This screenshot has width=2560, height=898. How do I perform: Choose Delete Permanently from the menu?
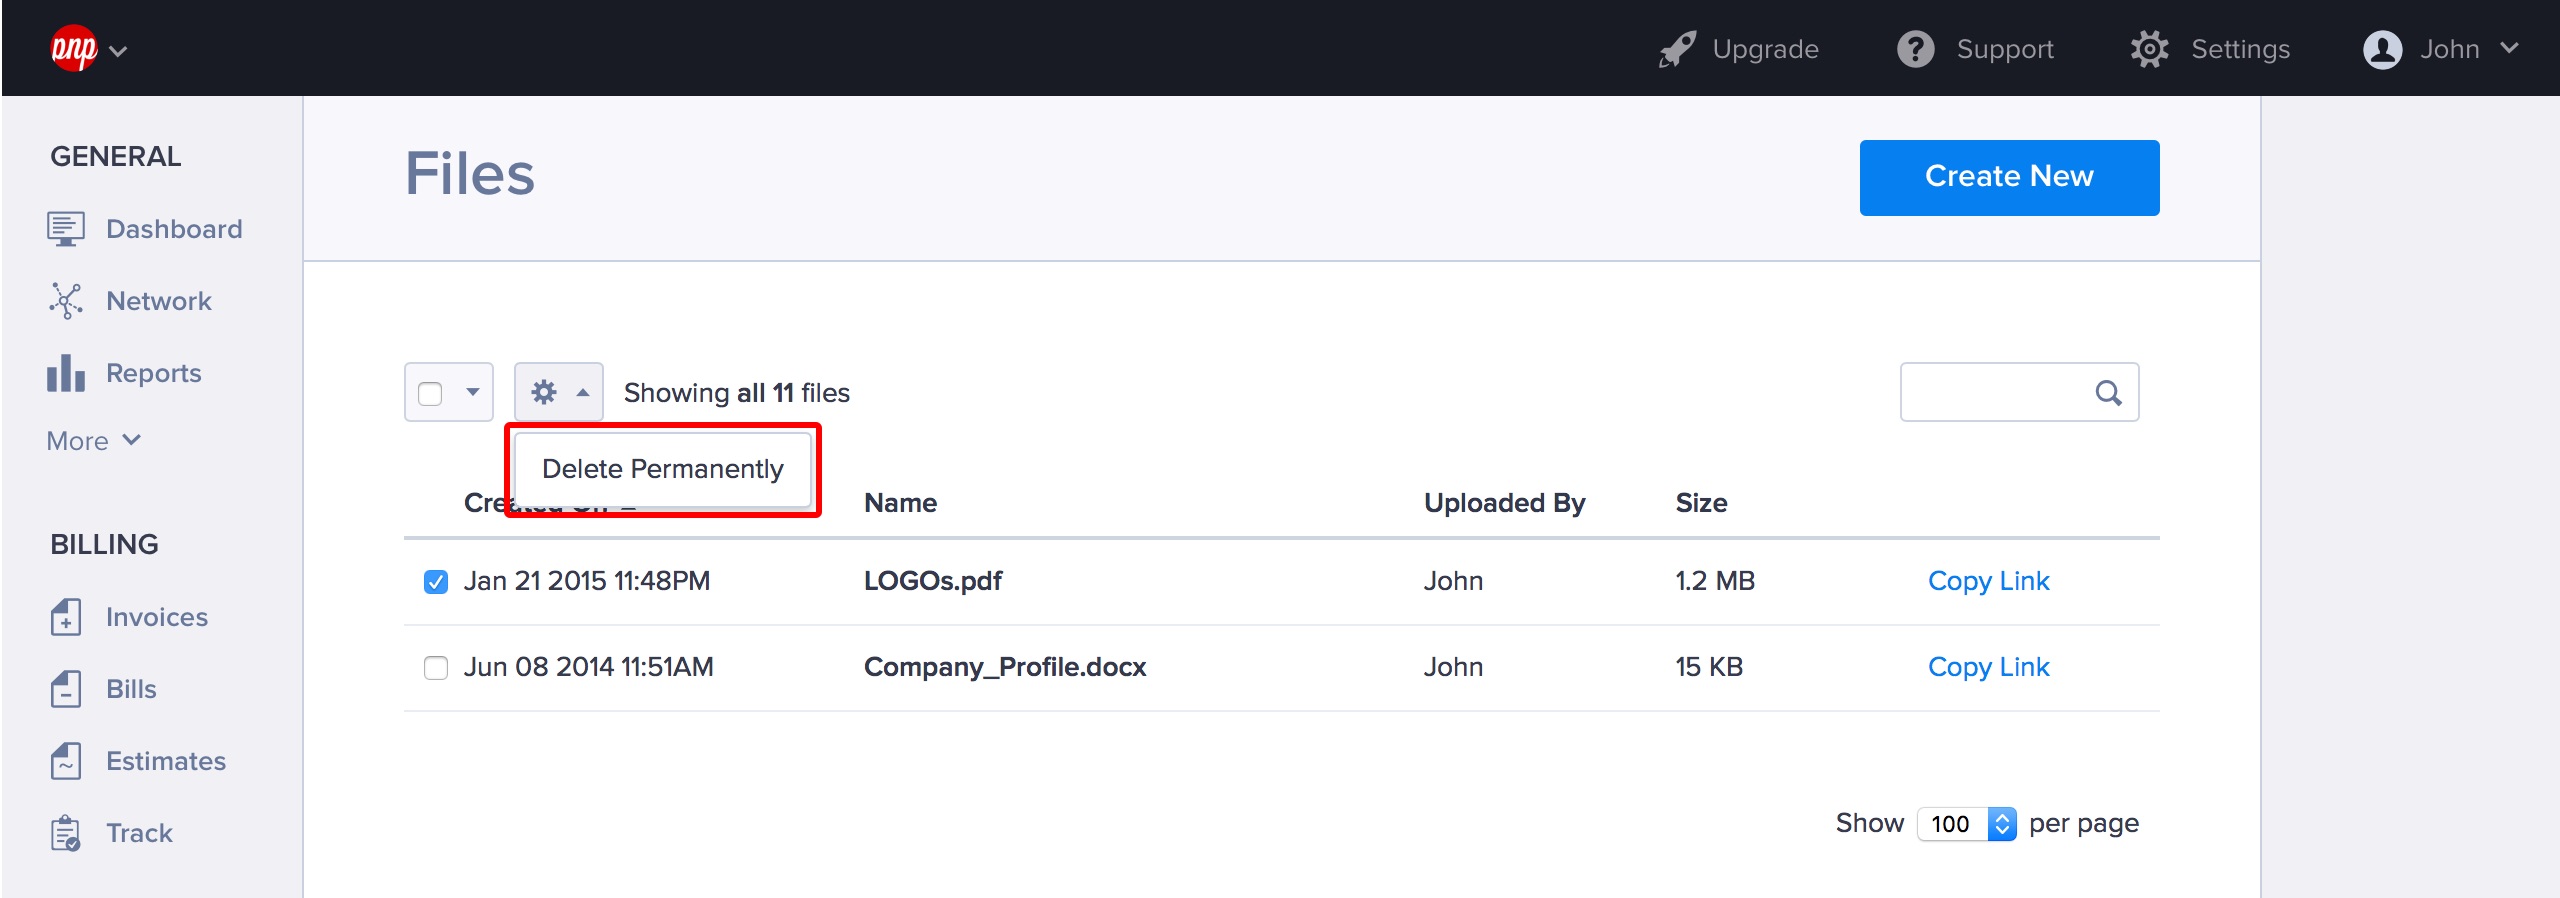coord(662,469)
